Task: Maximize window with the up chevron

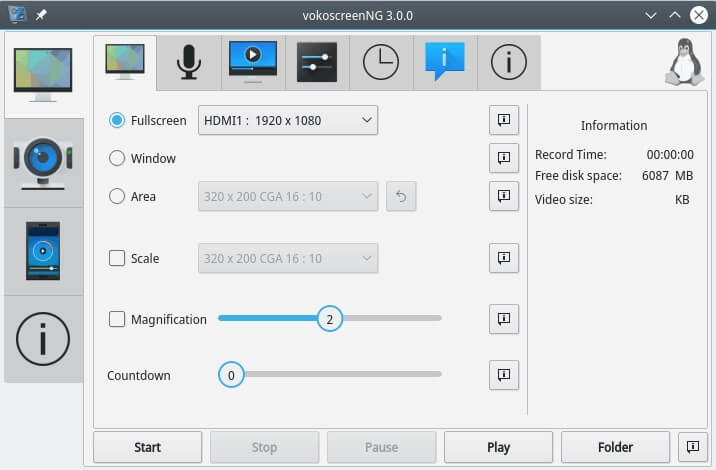Action: tap(674, 15)
